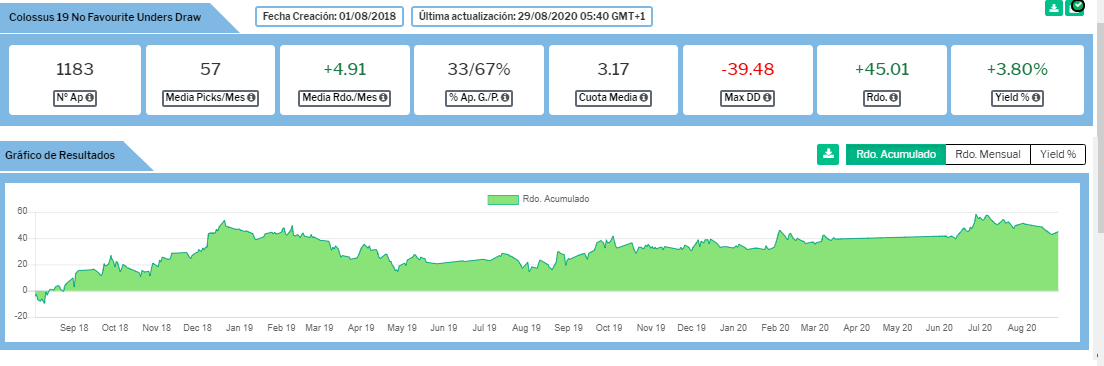Viewport: 1104px width, 366px height.
Task: Click the +45.01 result value
Action: coord(882,69)
